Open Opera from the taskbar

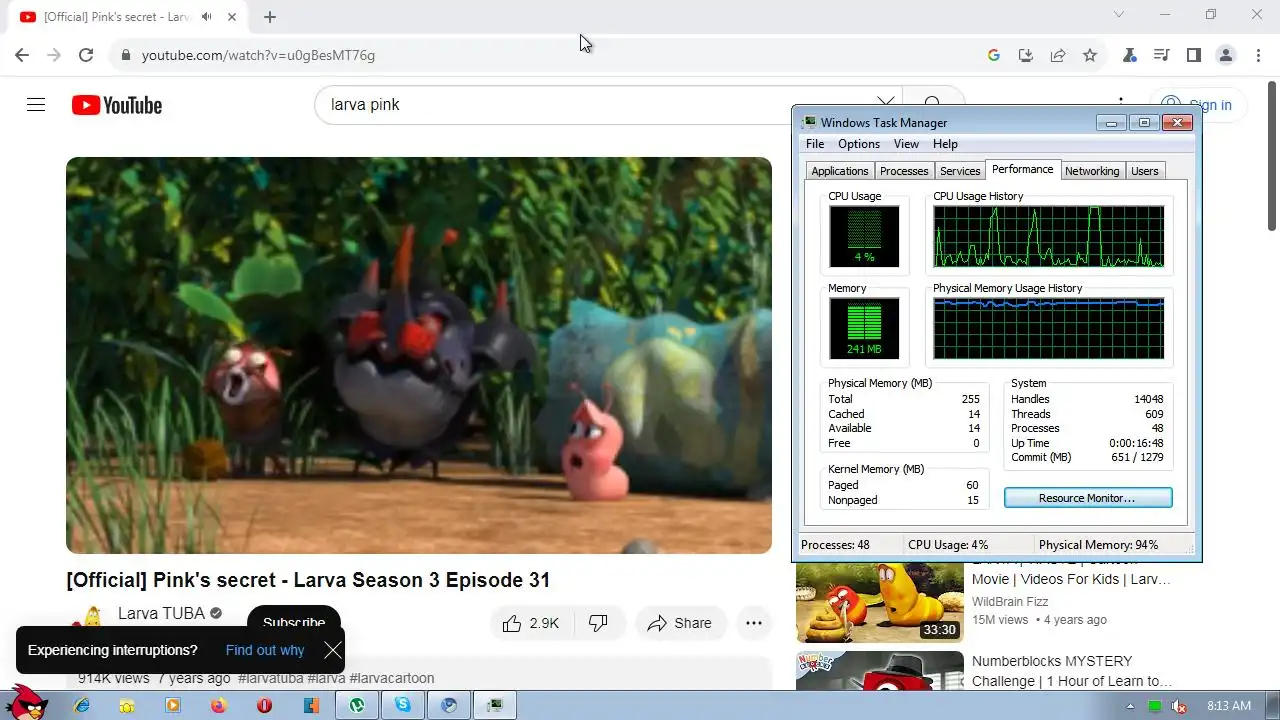[x=265, y=706]
